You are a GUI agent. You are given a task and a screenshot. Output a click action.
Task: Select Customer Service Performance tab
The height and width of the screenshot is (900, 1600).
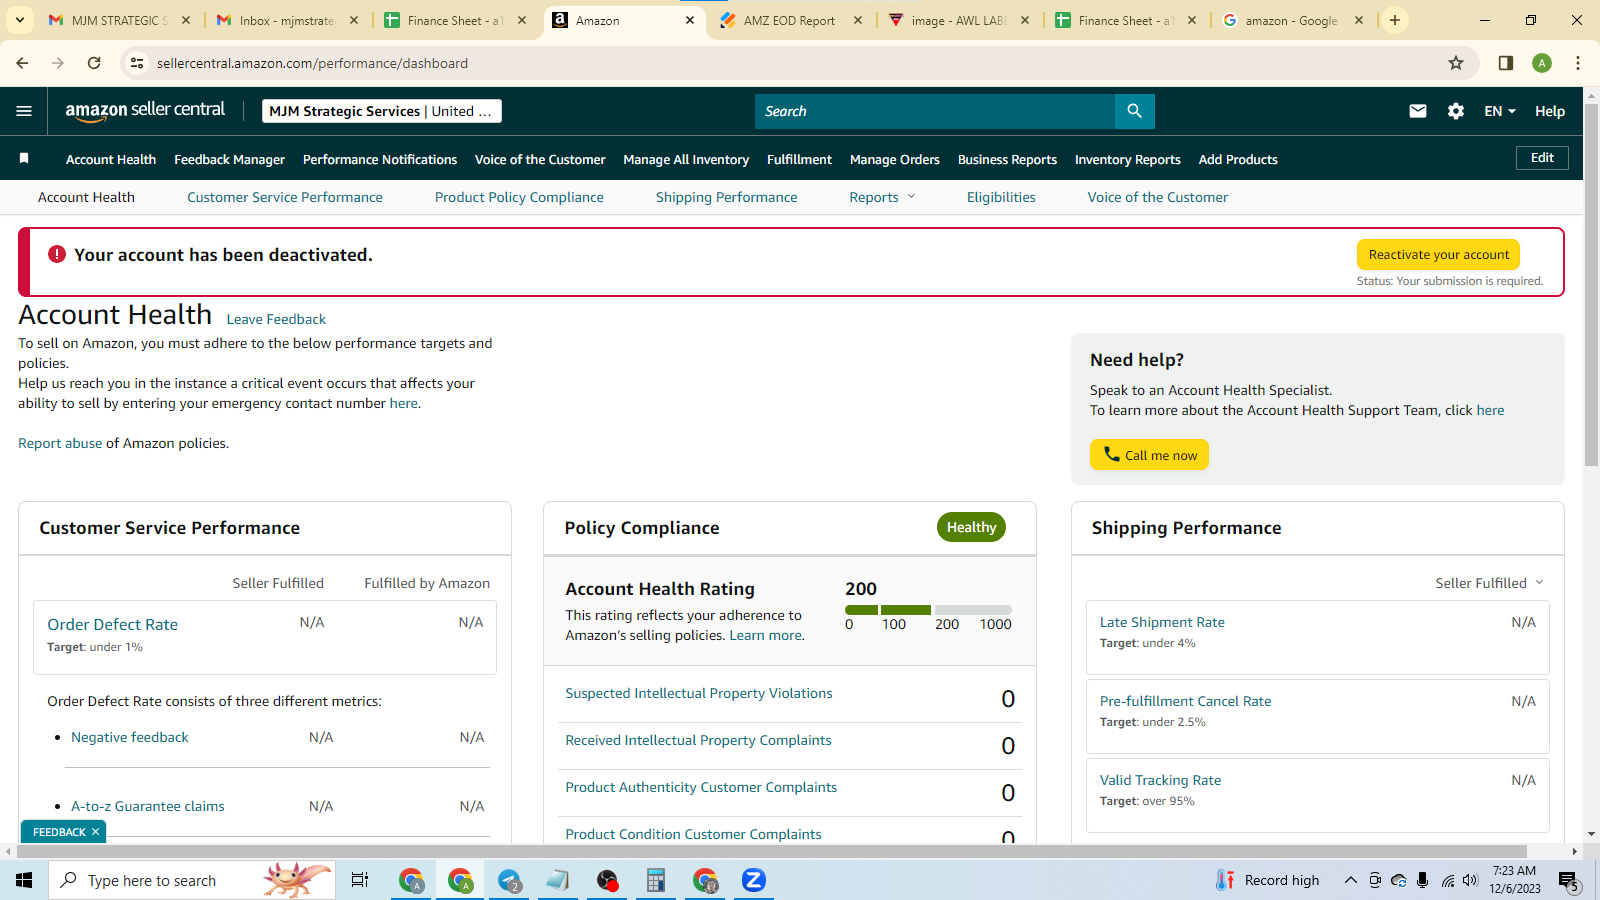click(x=285, y=197)
